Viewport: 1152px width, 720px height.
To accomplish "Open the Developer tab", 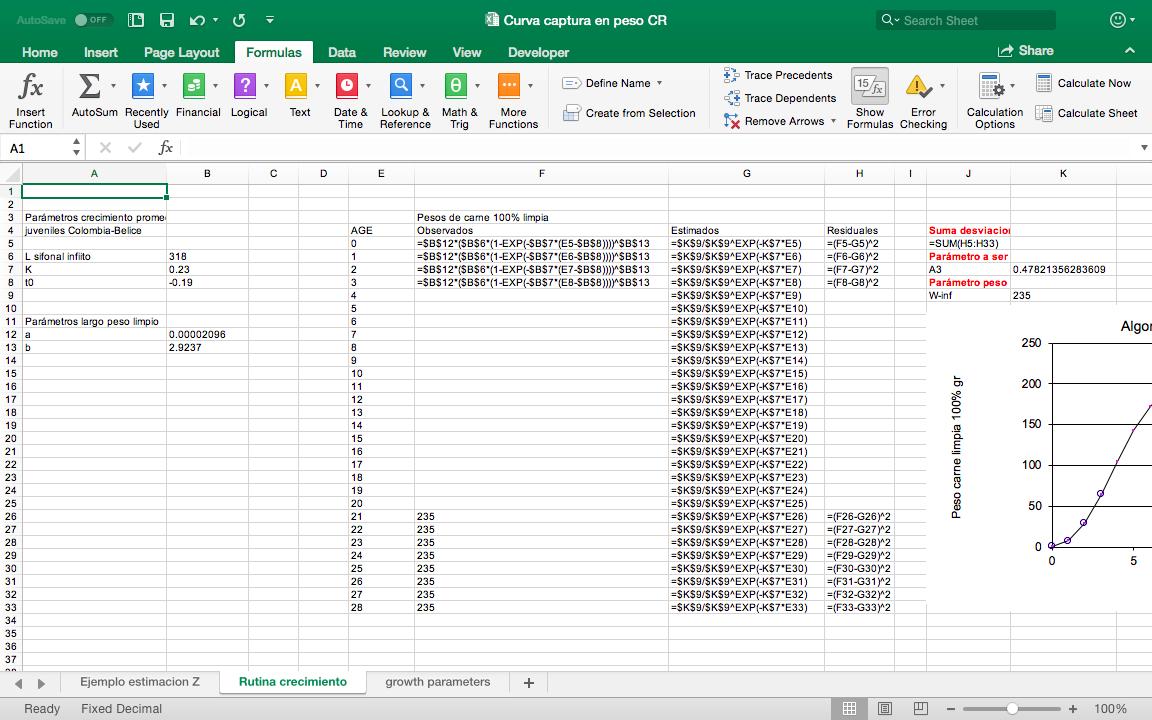I will pyautogui.click(x=539, y=52).
